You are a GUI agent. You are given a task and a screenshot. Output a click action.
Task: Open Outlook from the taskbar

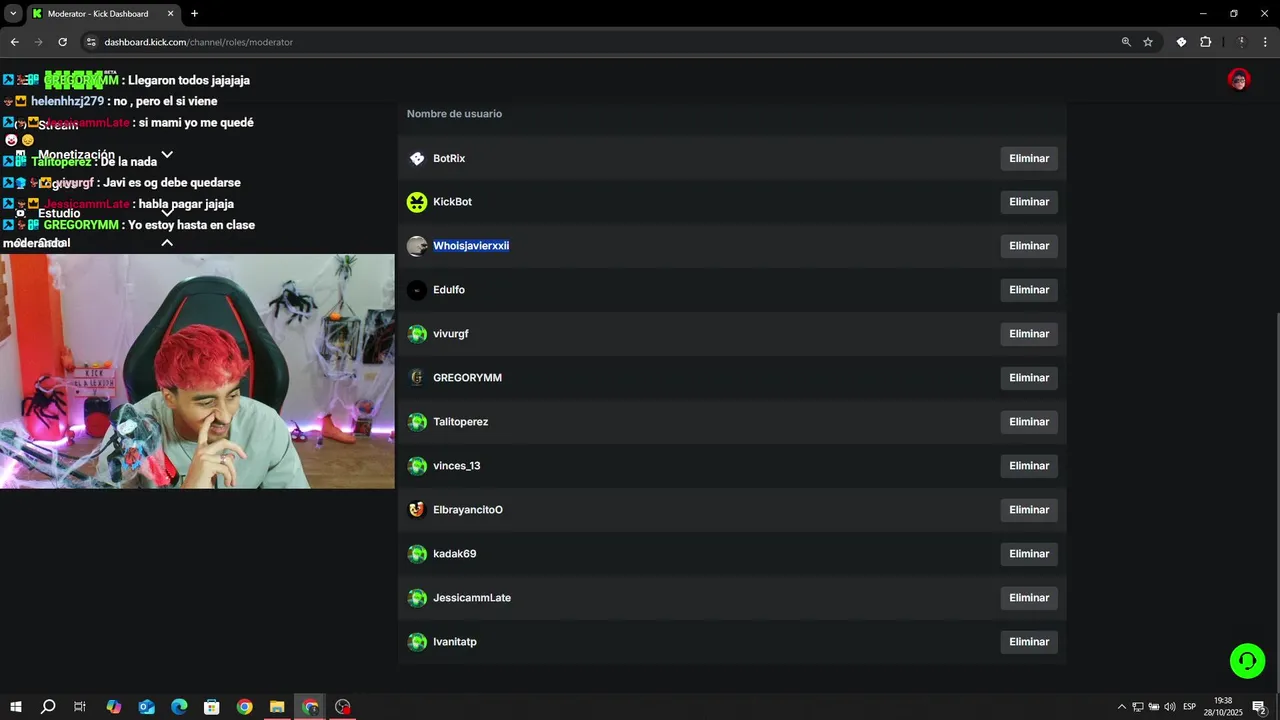147,707
